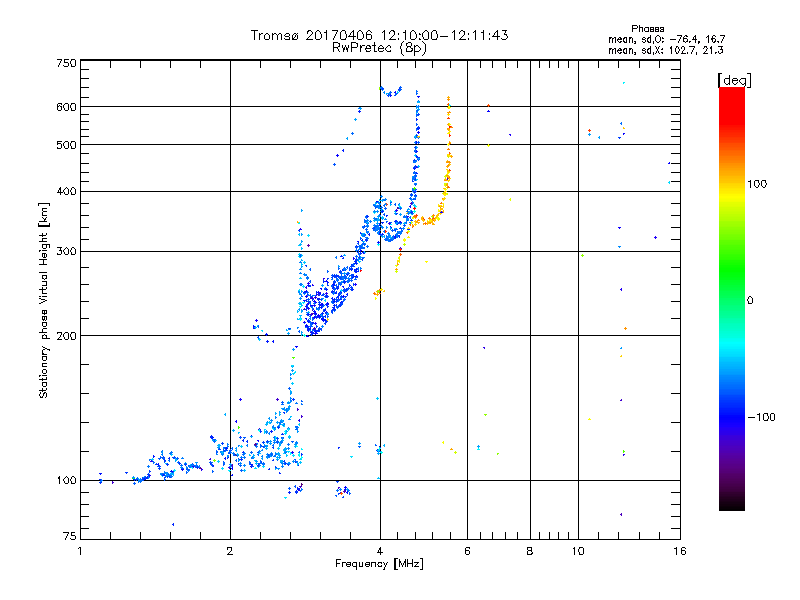Click the y-axis tick label "750"
The height and width of the screenshot is (600, 800).
[x=66, y=63]
